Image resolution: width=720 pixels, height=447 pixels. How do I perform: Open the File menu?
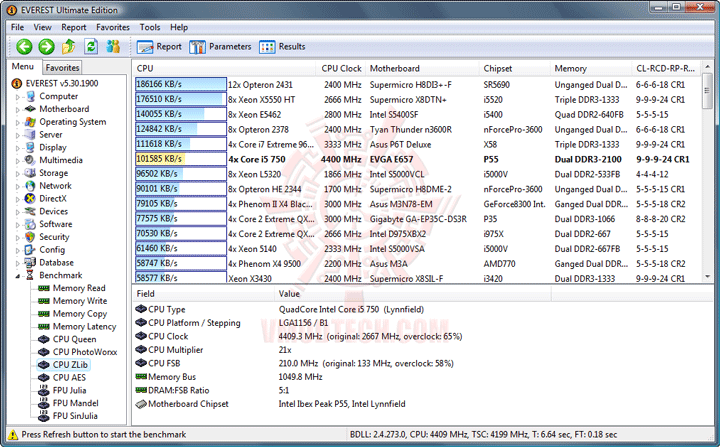(17, 27)
